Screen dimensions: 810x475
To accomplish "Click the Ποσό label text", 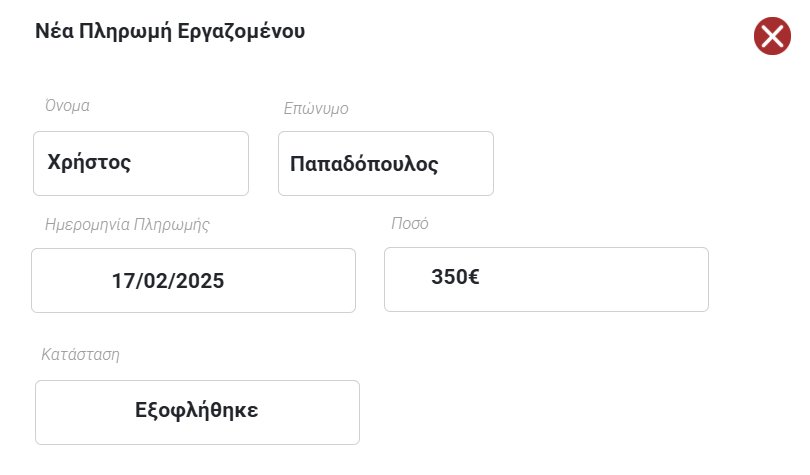I will (x=409, y=223).
